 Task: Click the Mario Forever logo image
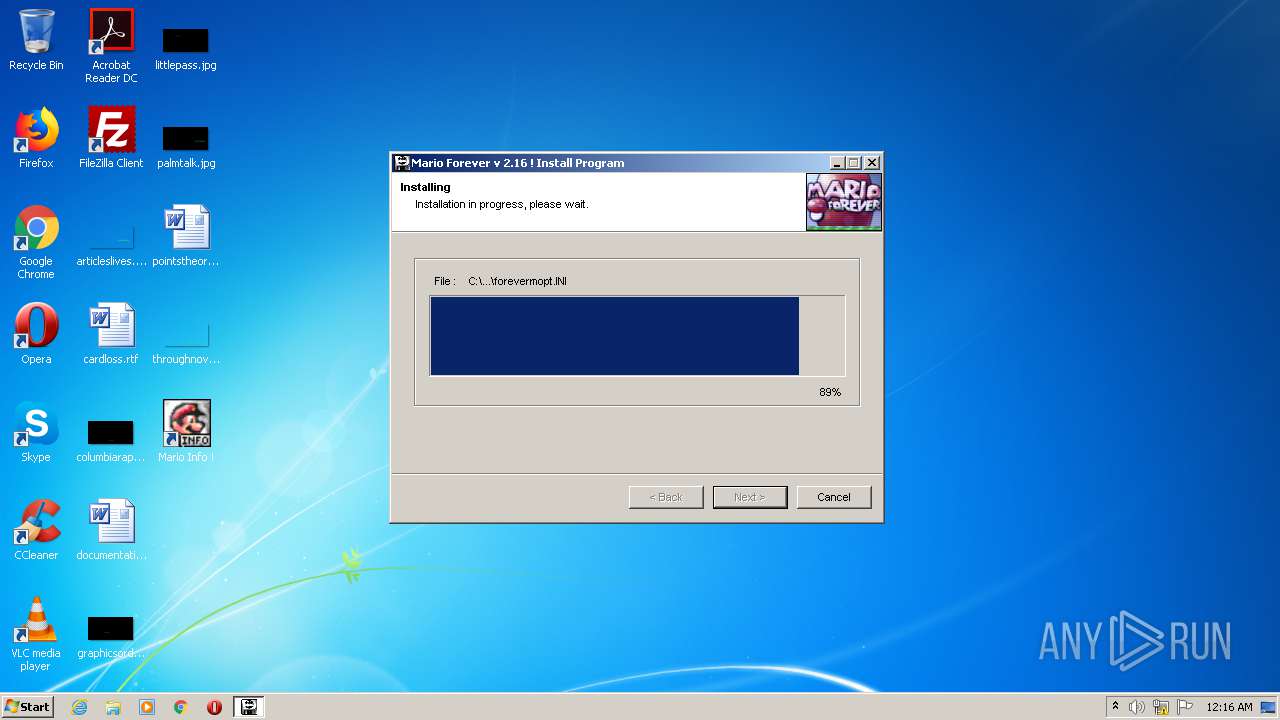(844, 202)
